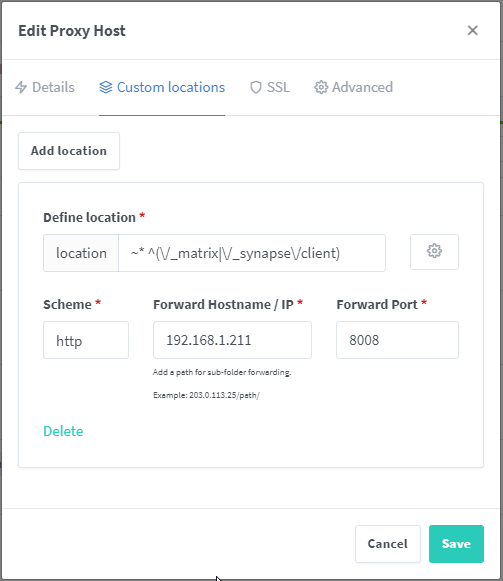The width and height of the screenshot is (503, 581).
Task: Click the 'Example: 203.0.113.25/path/' hint text
Action: pyautogui.click(x=206, y=395)
